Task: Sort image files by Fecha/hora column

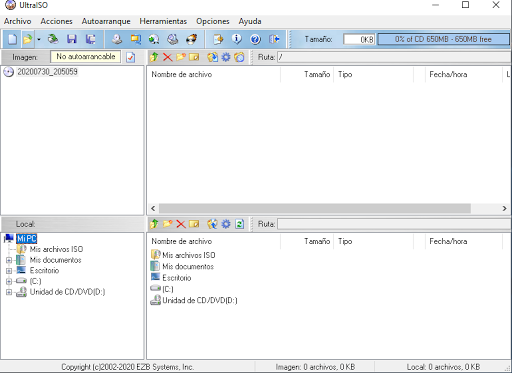Action: coord(464,74)
